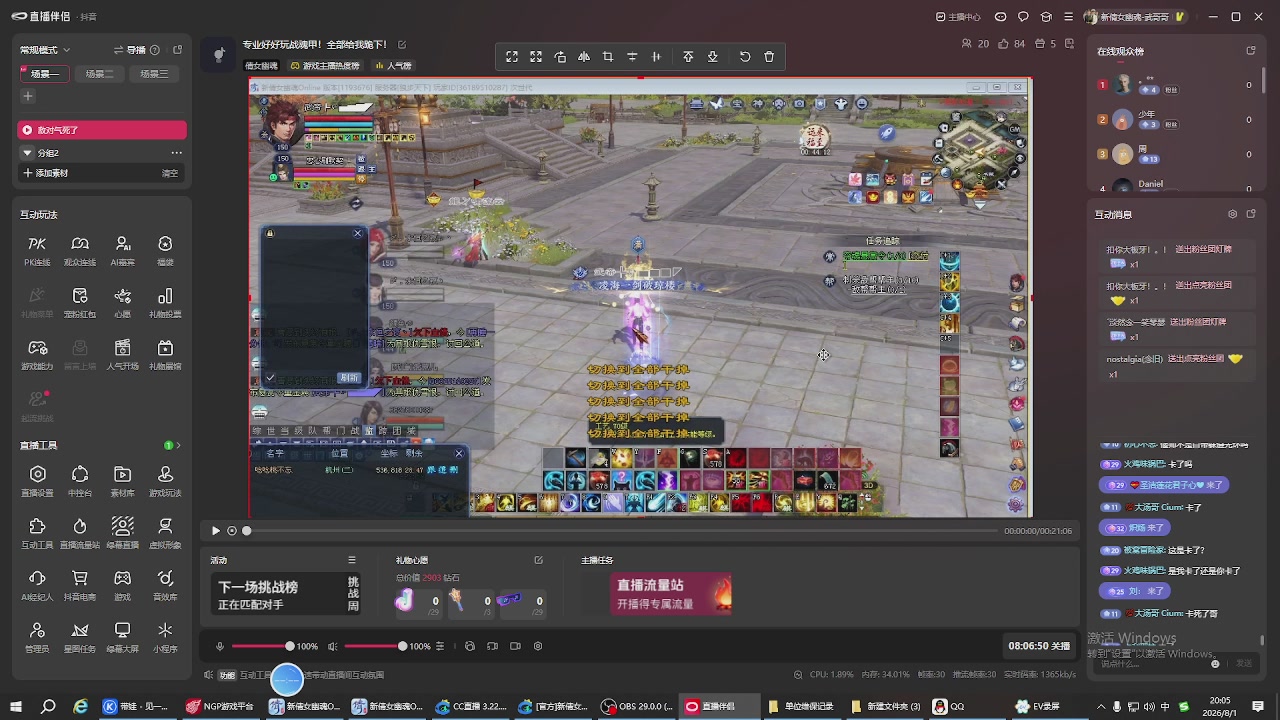The width and height of the screenshot is (1280, 720).
Task: Open 虚拟形象 virtual avatar tool
Action: [x=165, y=532]
